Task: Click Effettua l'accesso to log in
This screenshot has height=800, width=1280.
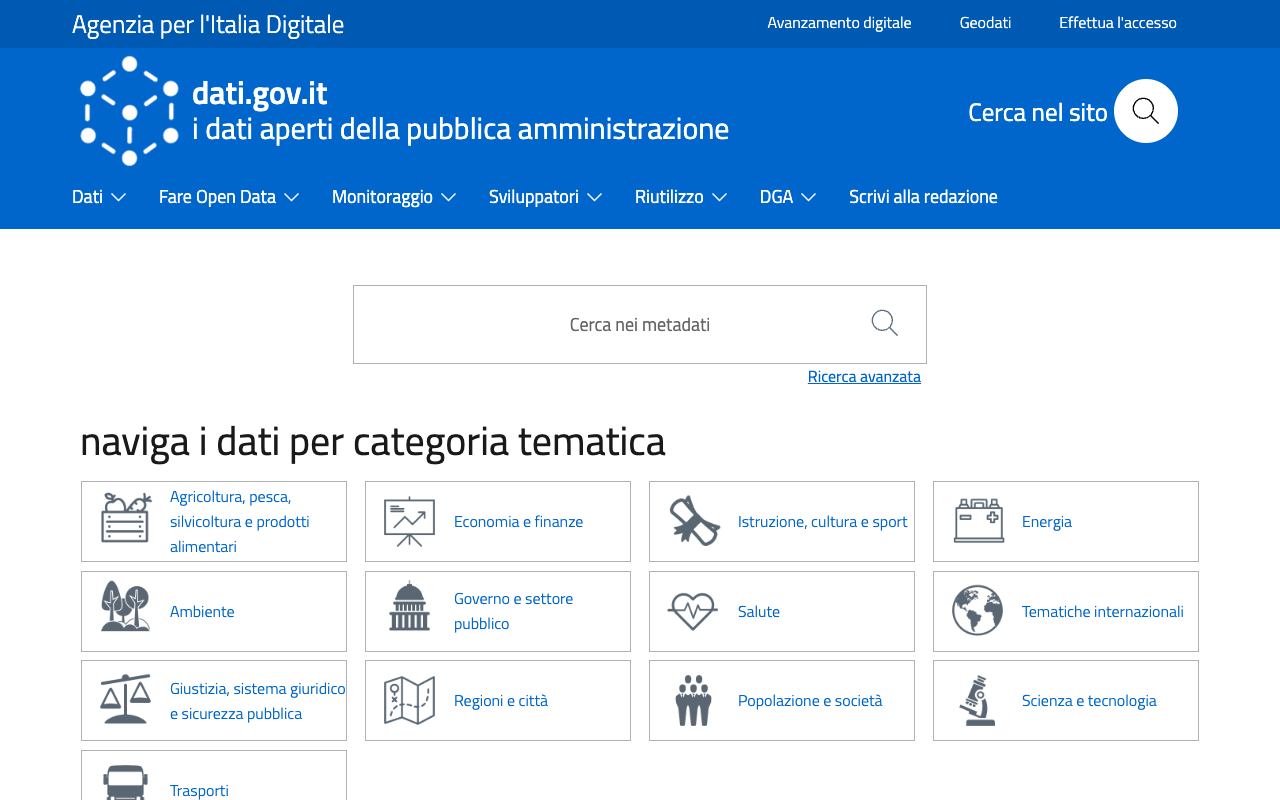Action: coord(1118,22)
